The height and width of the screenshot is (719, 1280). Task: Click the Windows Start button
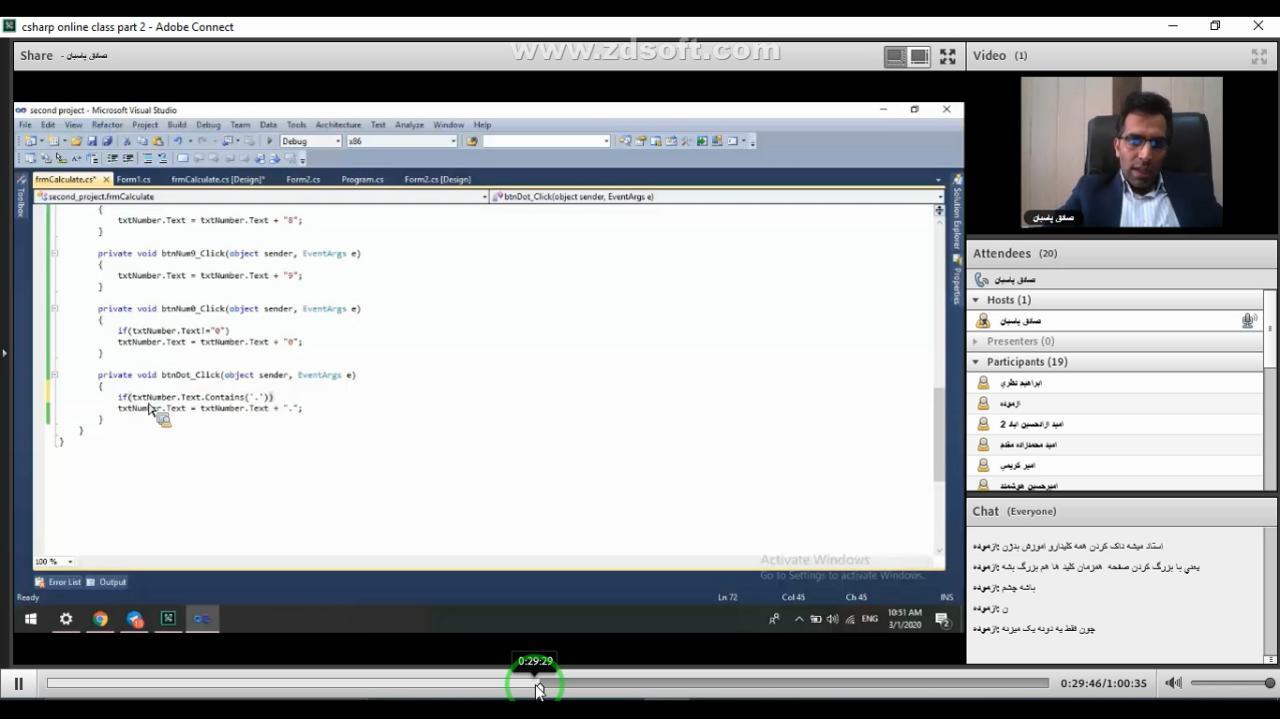tap(30, 619)
